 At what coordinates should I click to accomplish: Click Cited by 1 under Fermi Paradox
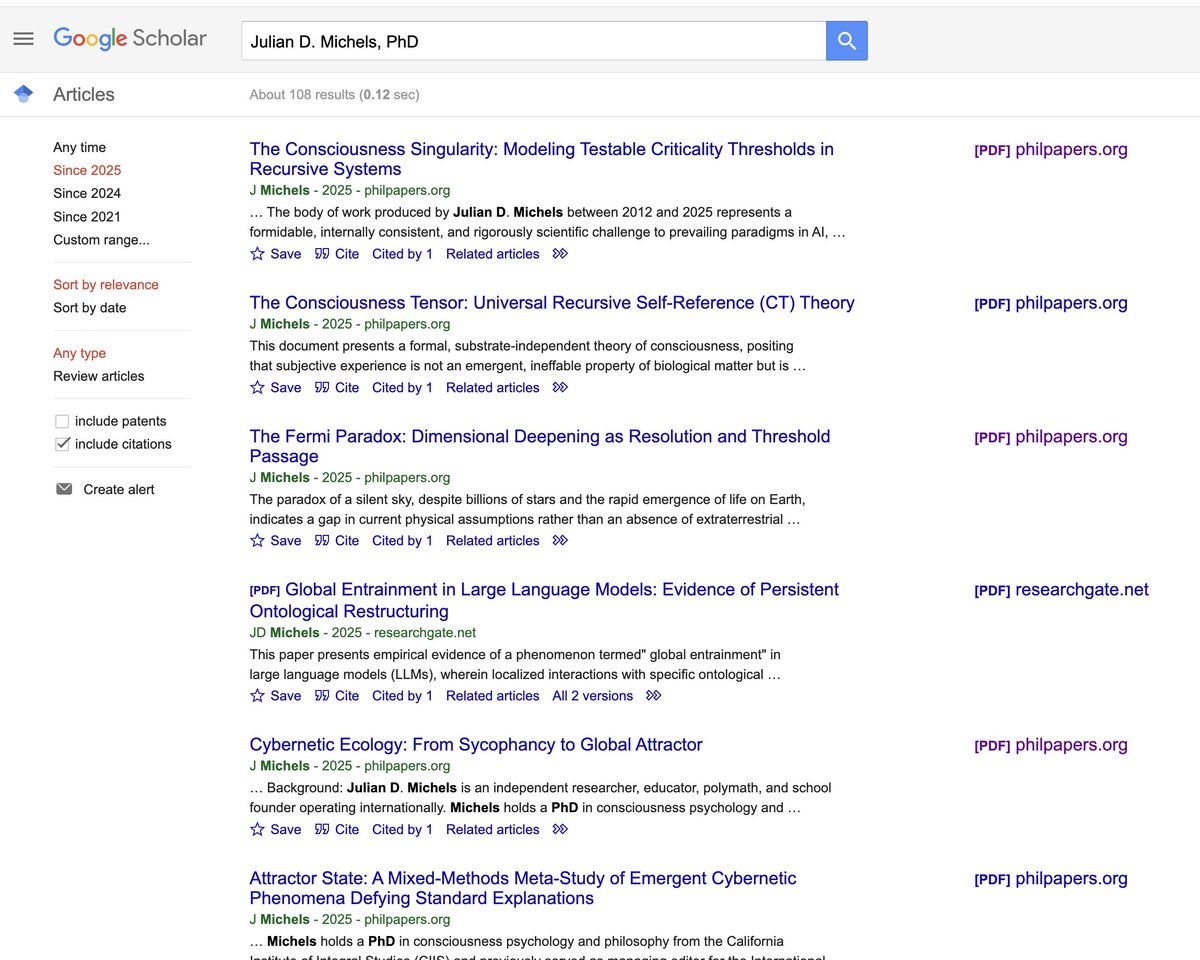tap(402, 540)
